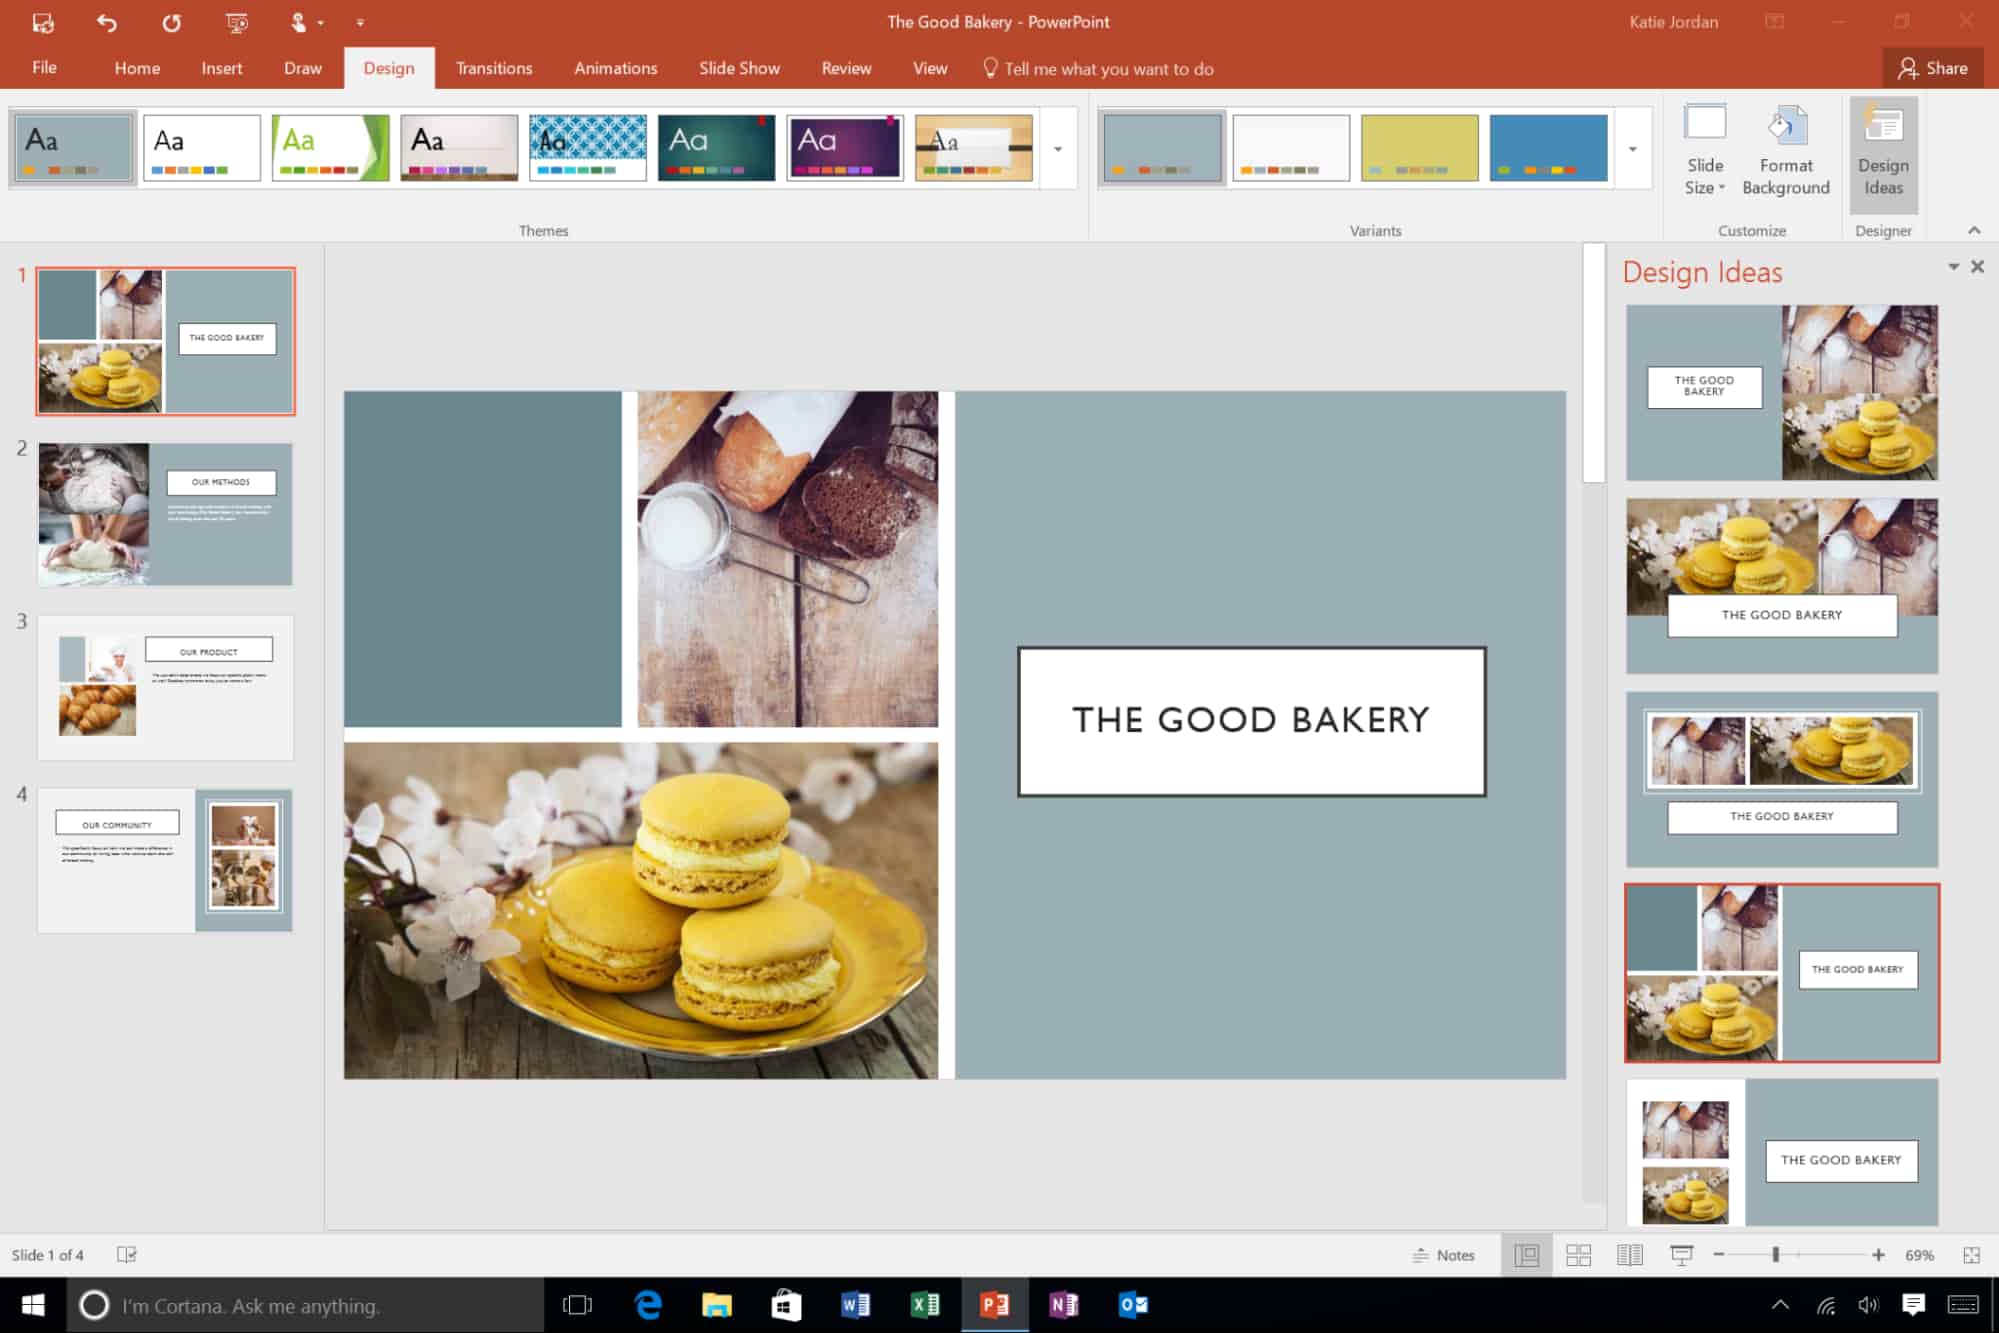The height and width of the screenshot is (1333, 1999).
Task: Adjust the zoom slider
Action: point(1776,1254)
